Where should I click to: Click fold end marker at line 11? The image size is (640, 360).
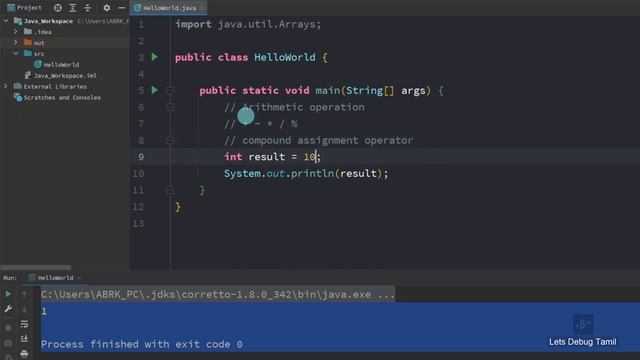click(x=170, y=190)
